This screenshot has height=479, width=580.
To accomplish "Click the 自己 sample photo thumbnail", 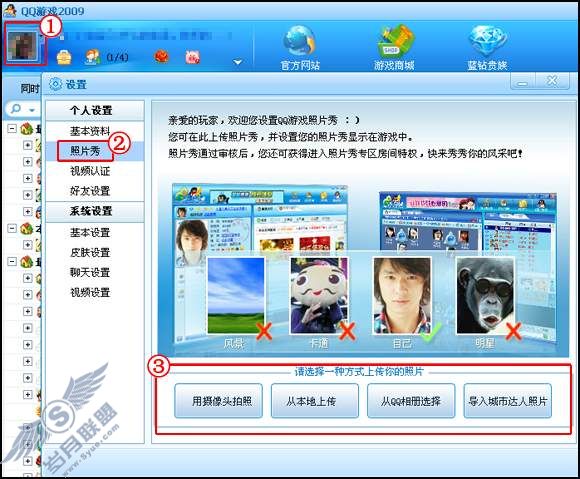I will [x=402, y=295].
